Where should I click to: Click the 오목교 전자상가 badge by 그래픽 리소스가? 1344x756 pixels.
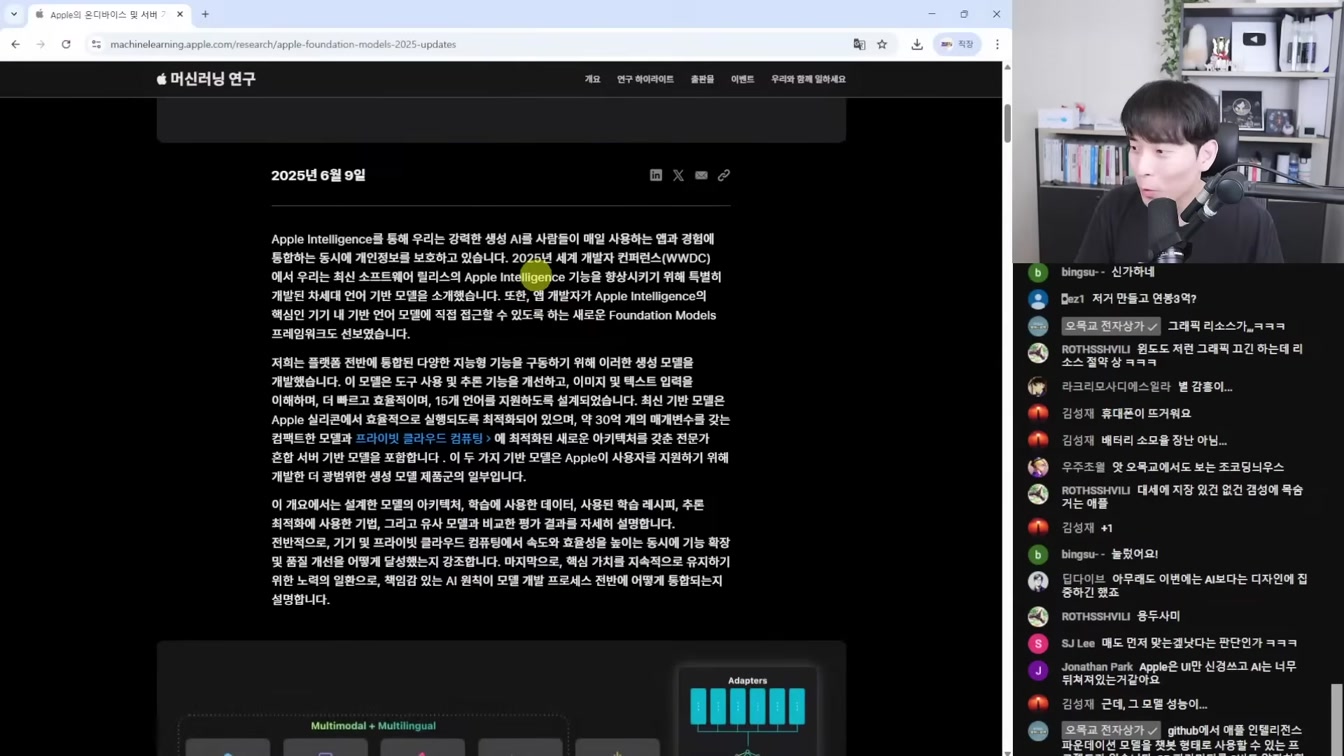coord(1111,326)
